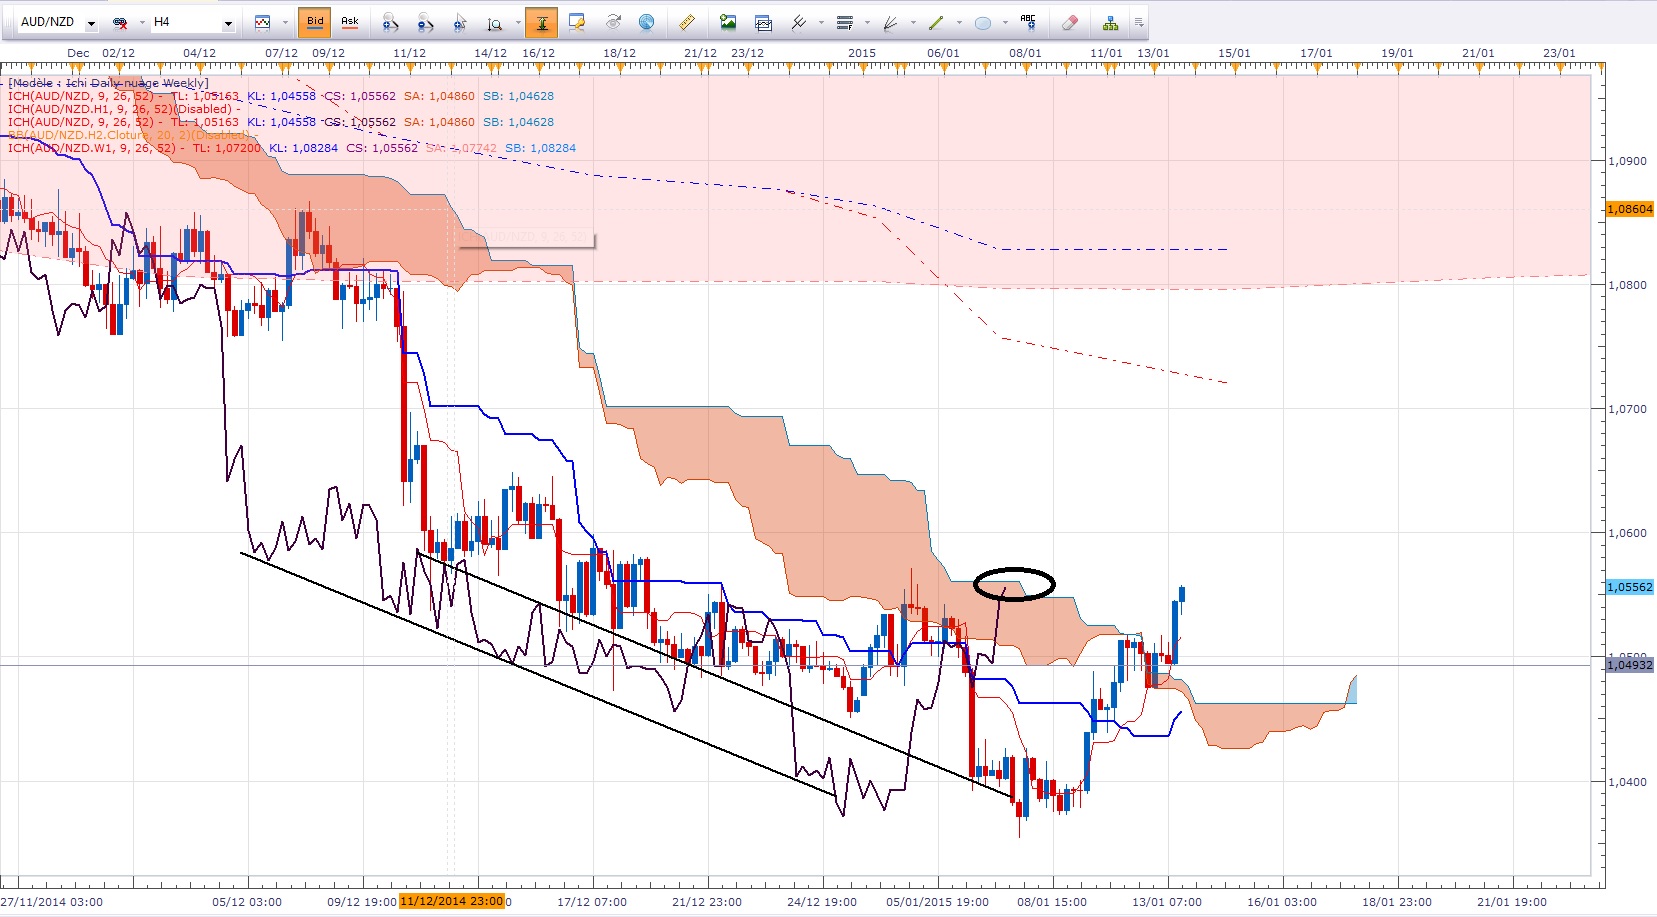The width and height of the screenshot is (1657, 917).
Task: Open the AUD/NZD symbol dropdown
Action: pos(91,23)
